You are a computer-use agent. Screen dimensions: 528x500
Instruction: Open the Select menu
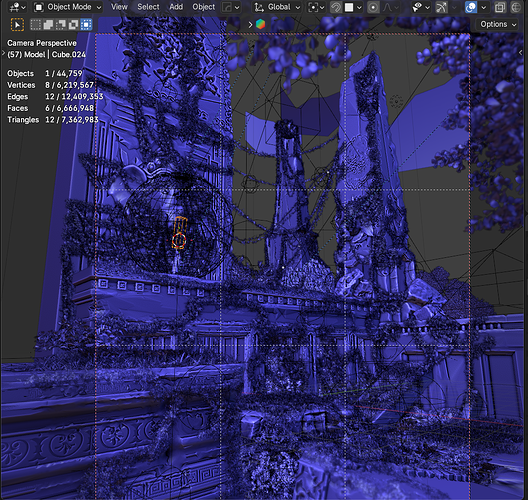coord(148,7)
